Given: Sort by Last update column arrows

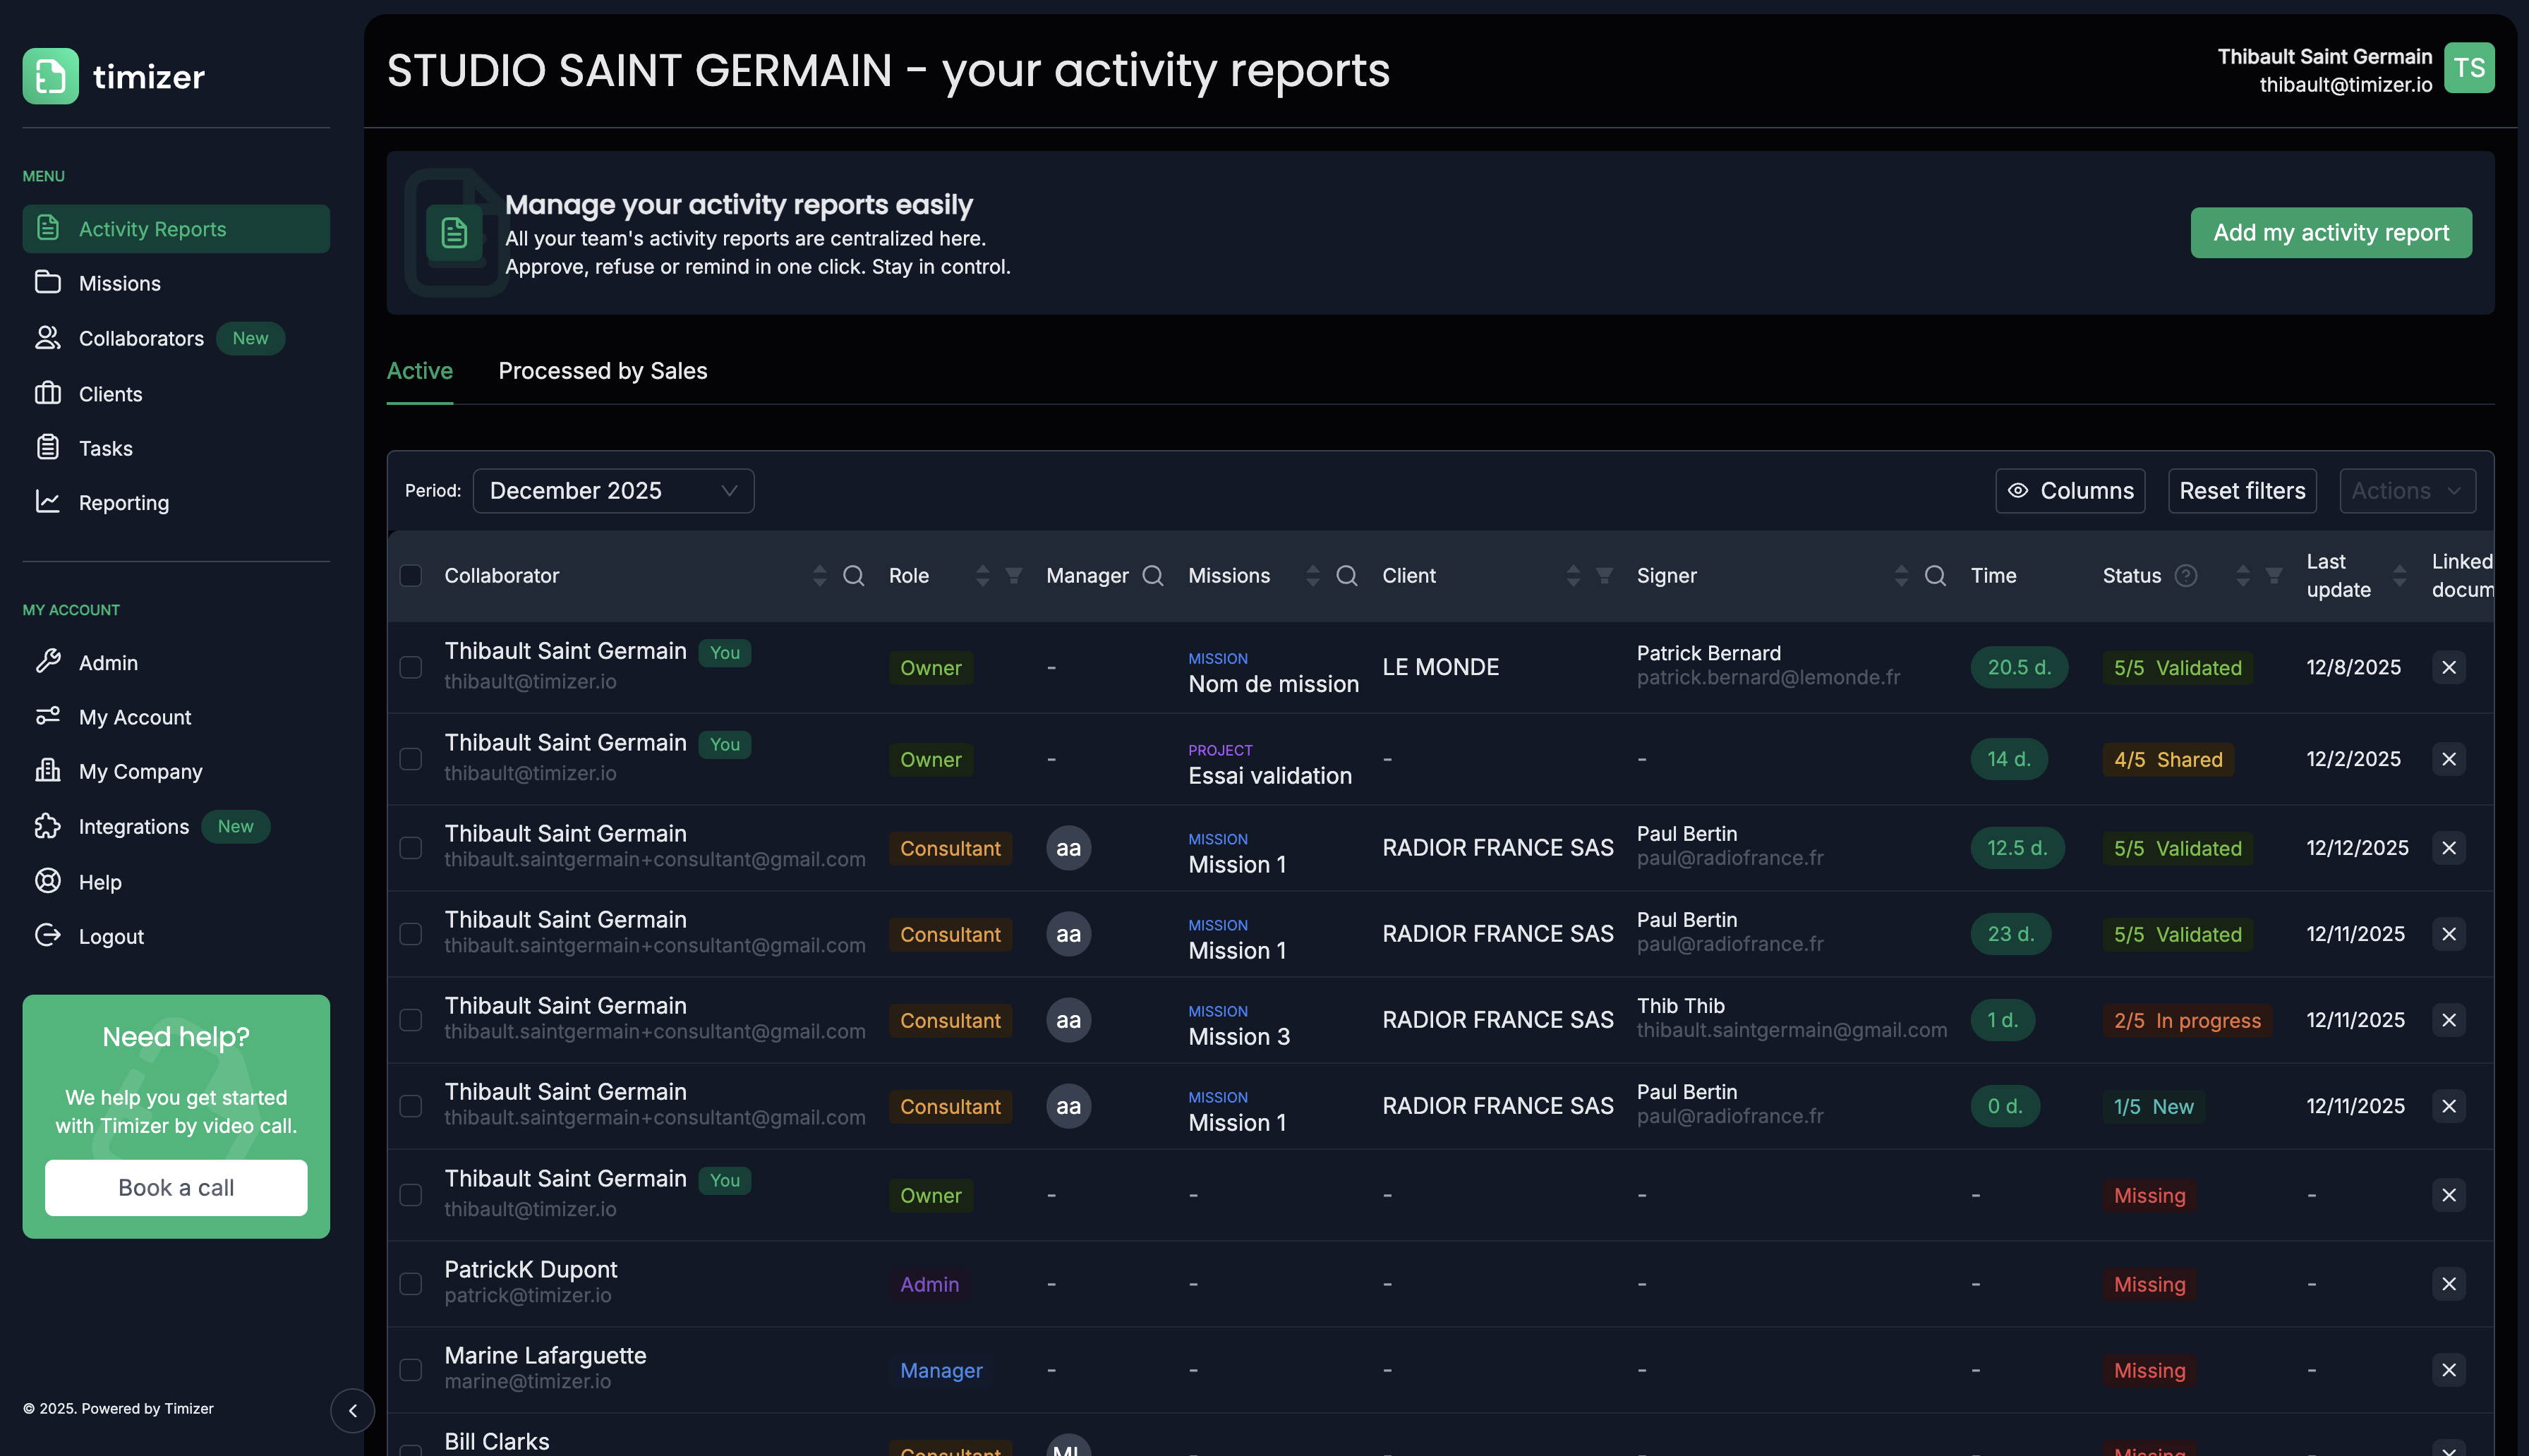Looking at the screenshot, I should pos(2399,575).
